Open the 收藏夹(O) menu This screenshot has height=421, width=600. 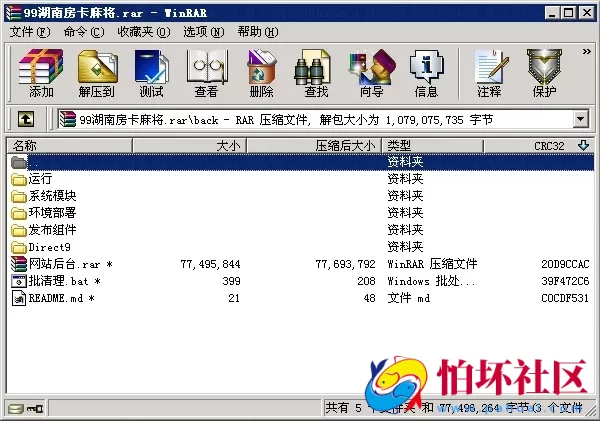(143, 32)
